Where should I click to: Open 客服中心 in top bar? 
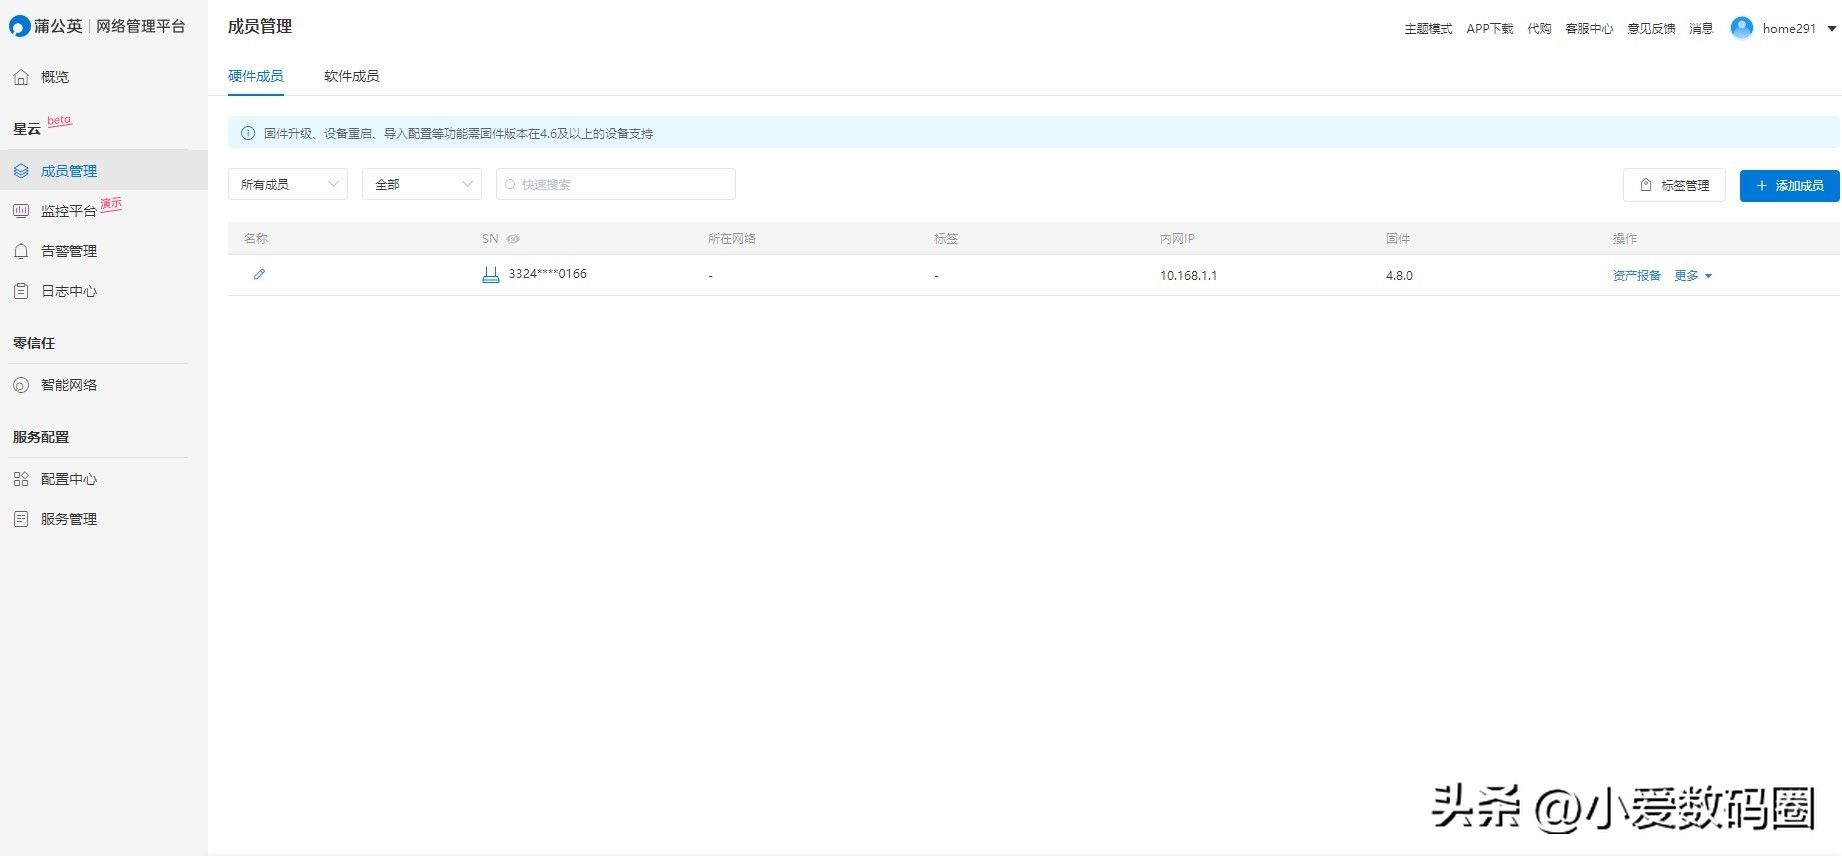(1589, 29)
